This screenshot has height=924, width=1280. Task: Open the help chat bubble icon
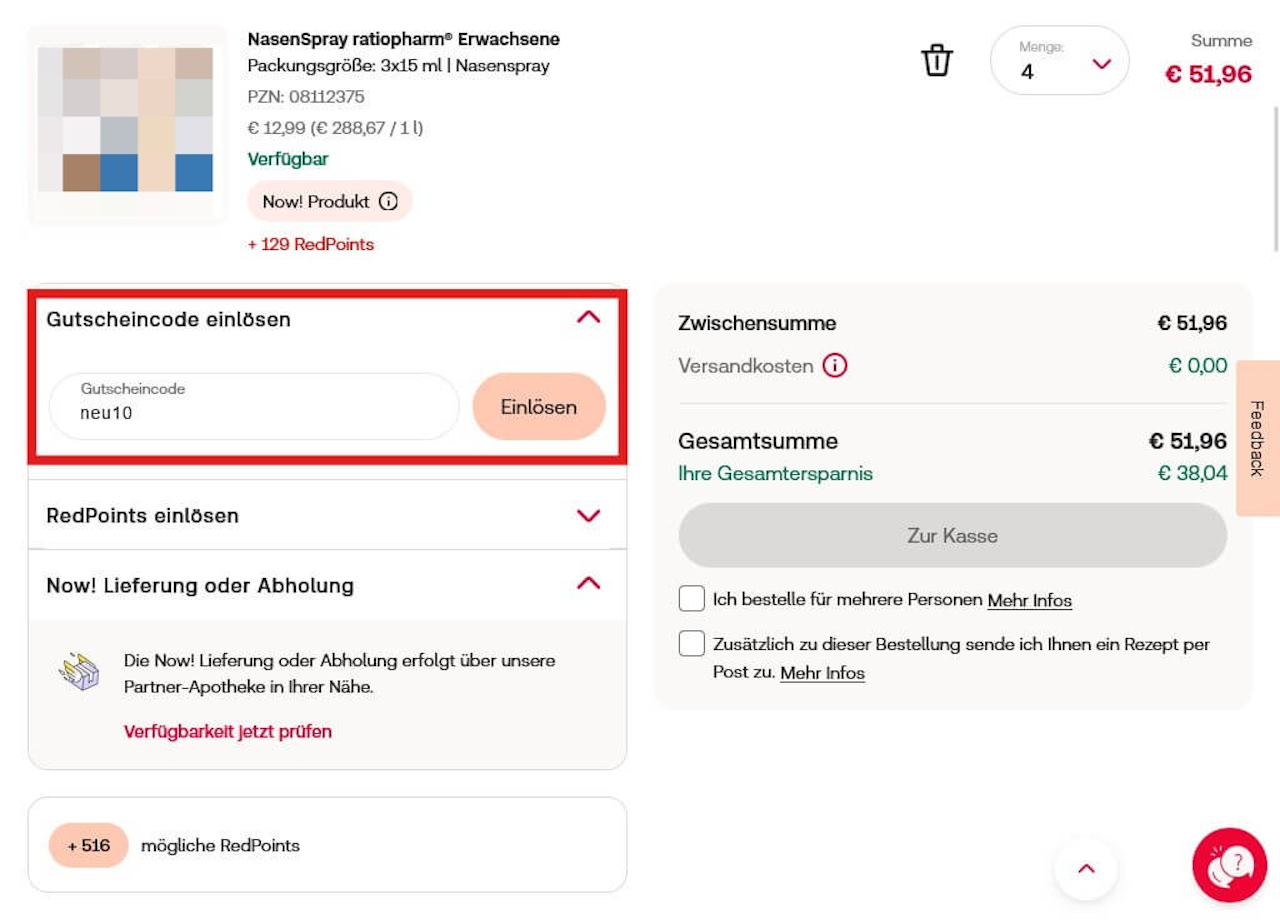[1229, 865]
